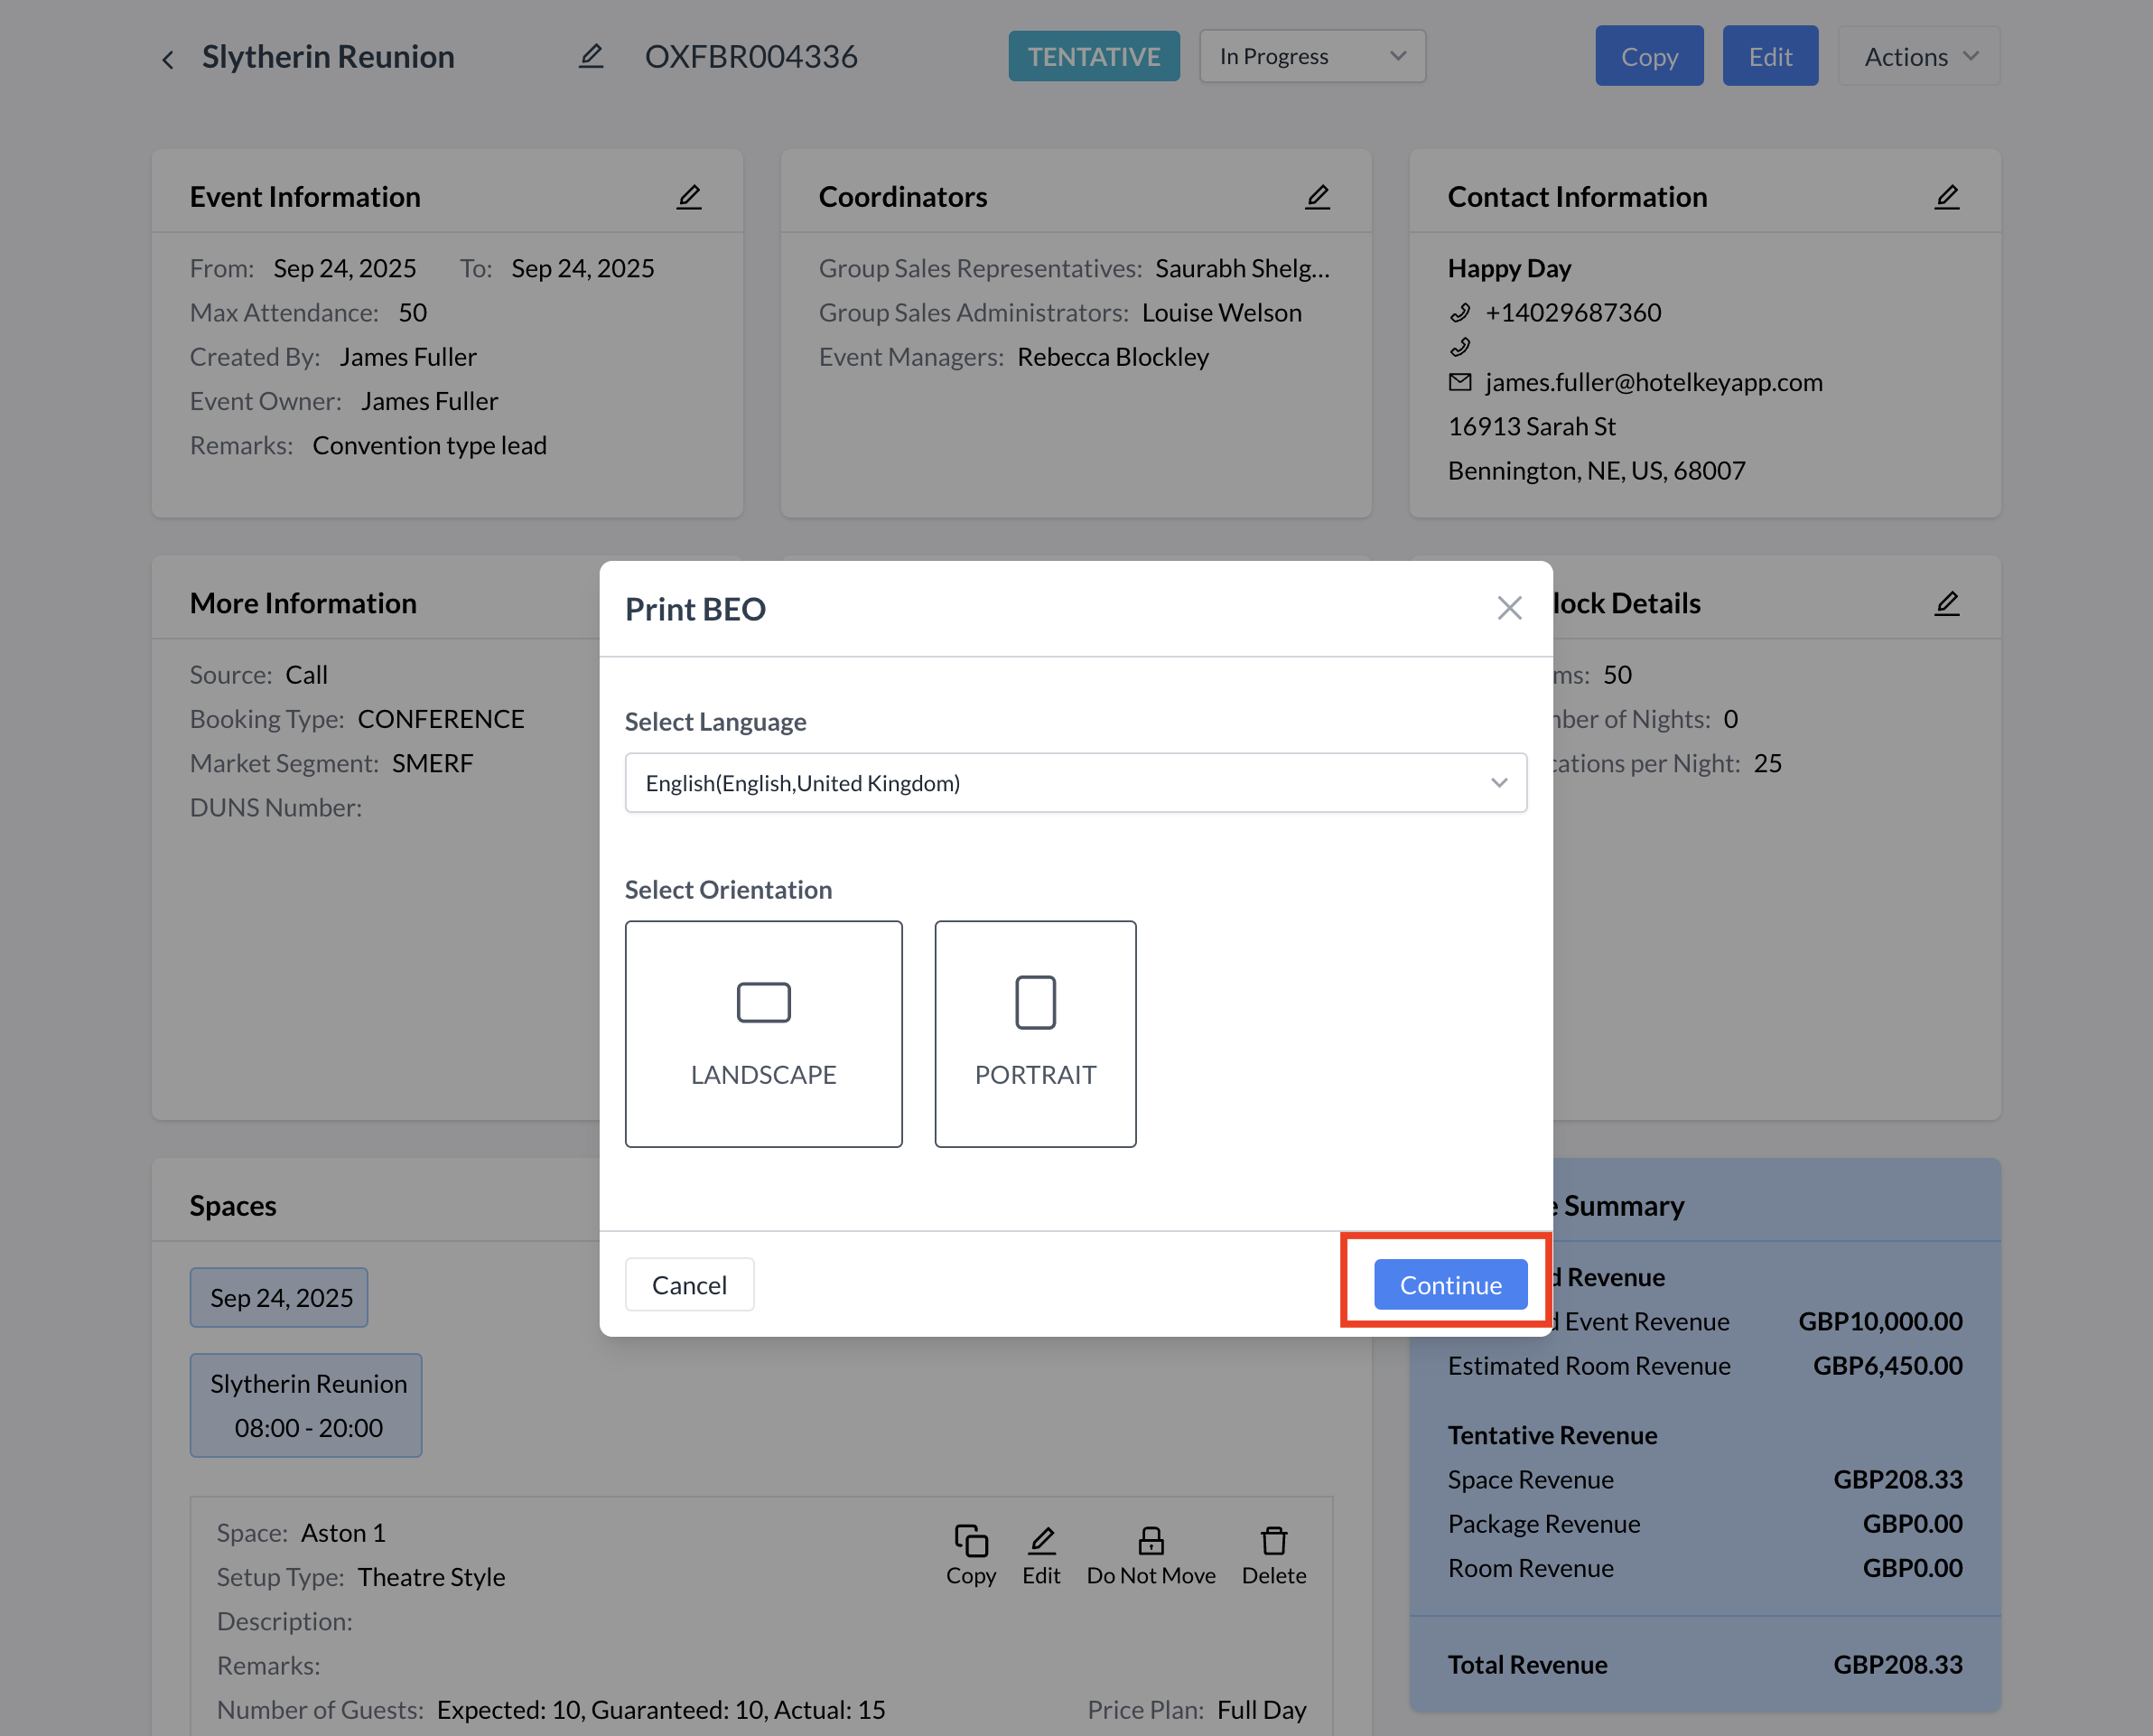
Task: Choose the LANDSCAPE orientation option
Action: click(763, 1033)
